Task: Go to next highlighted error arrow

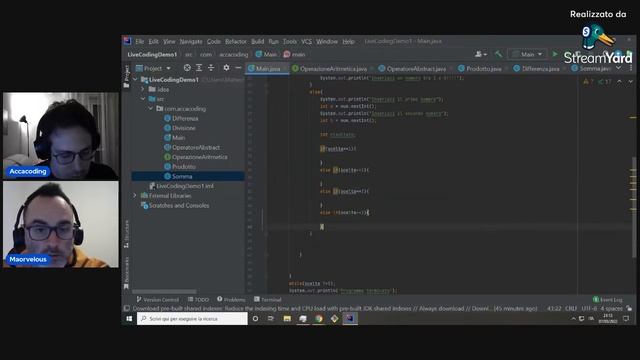Action: coord(631,82)
